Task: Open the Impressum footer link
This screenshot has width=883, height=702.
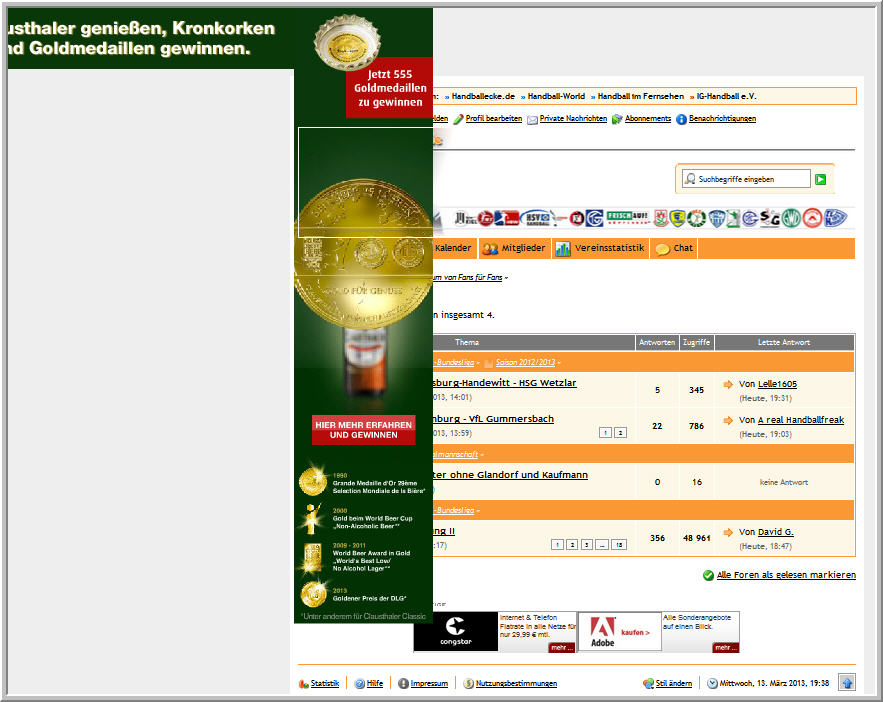Action: [428, 684]
